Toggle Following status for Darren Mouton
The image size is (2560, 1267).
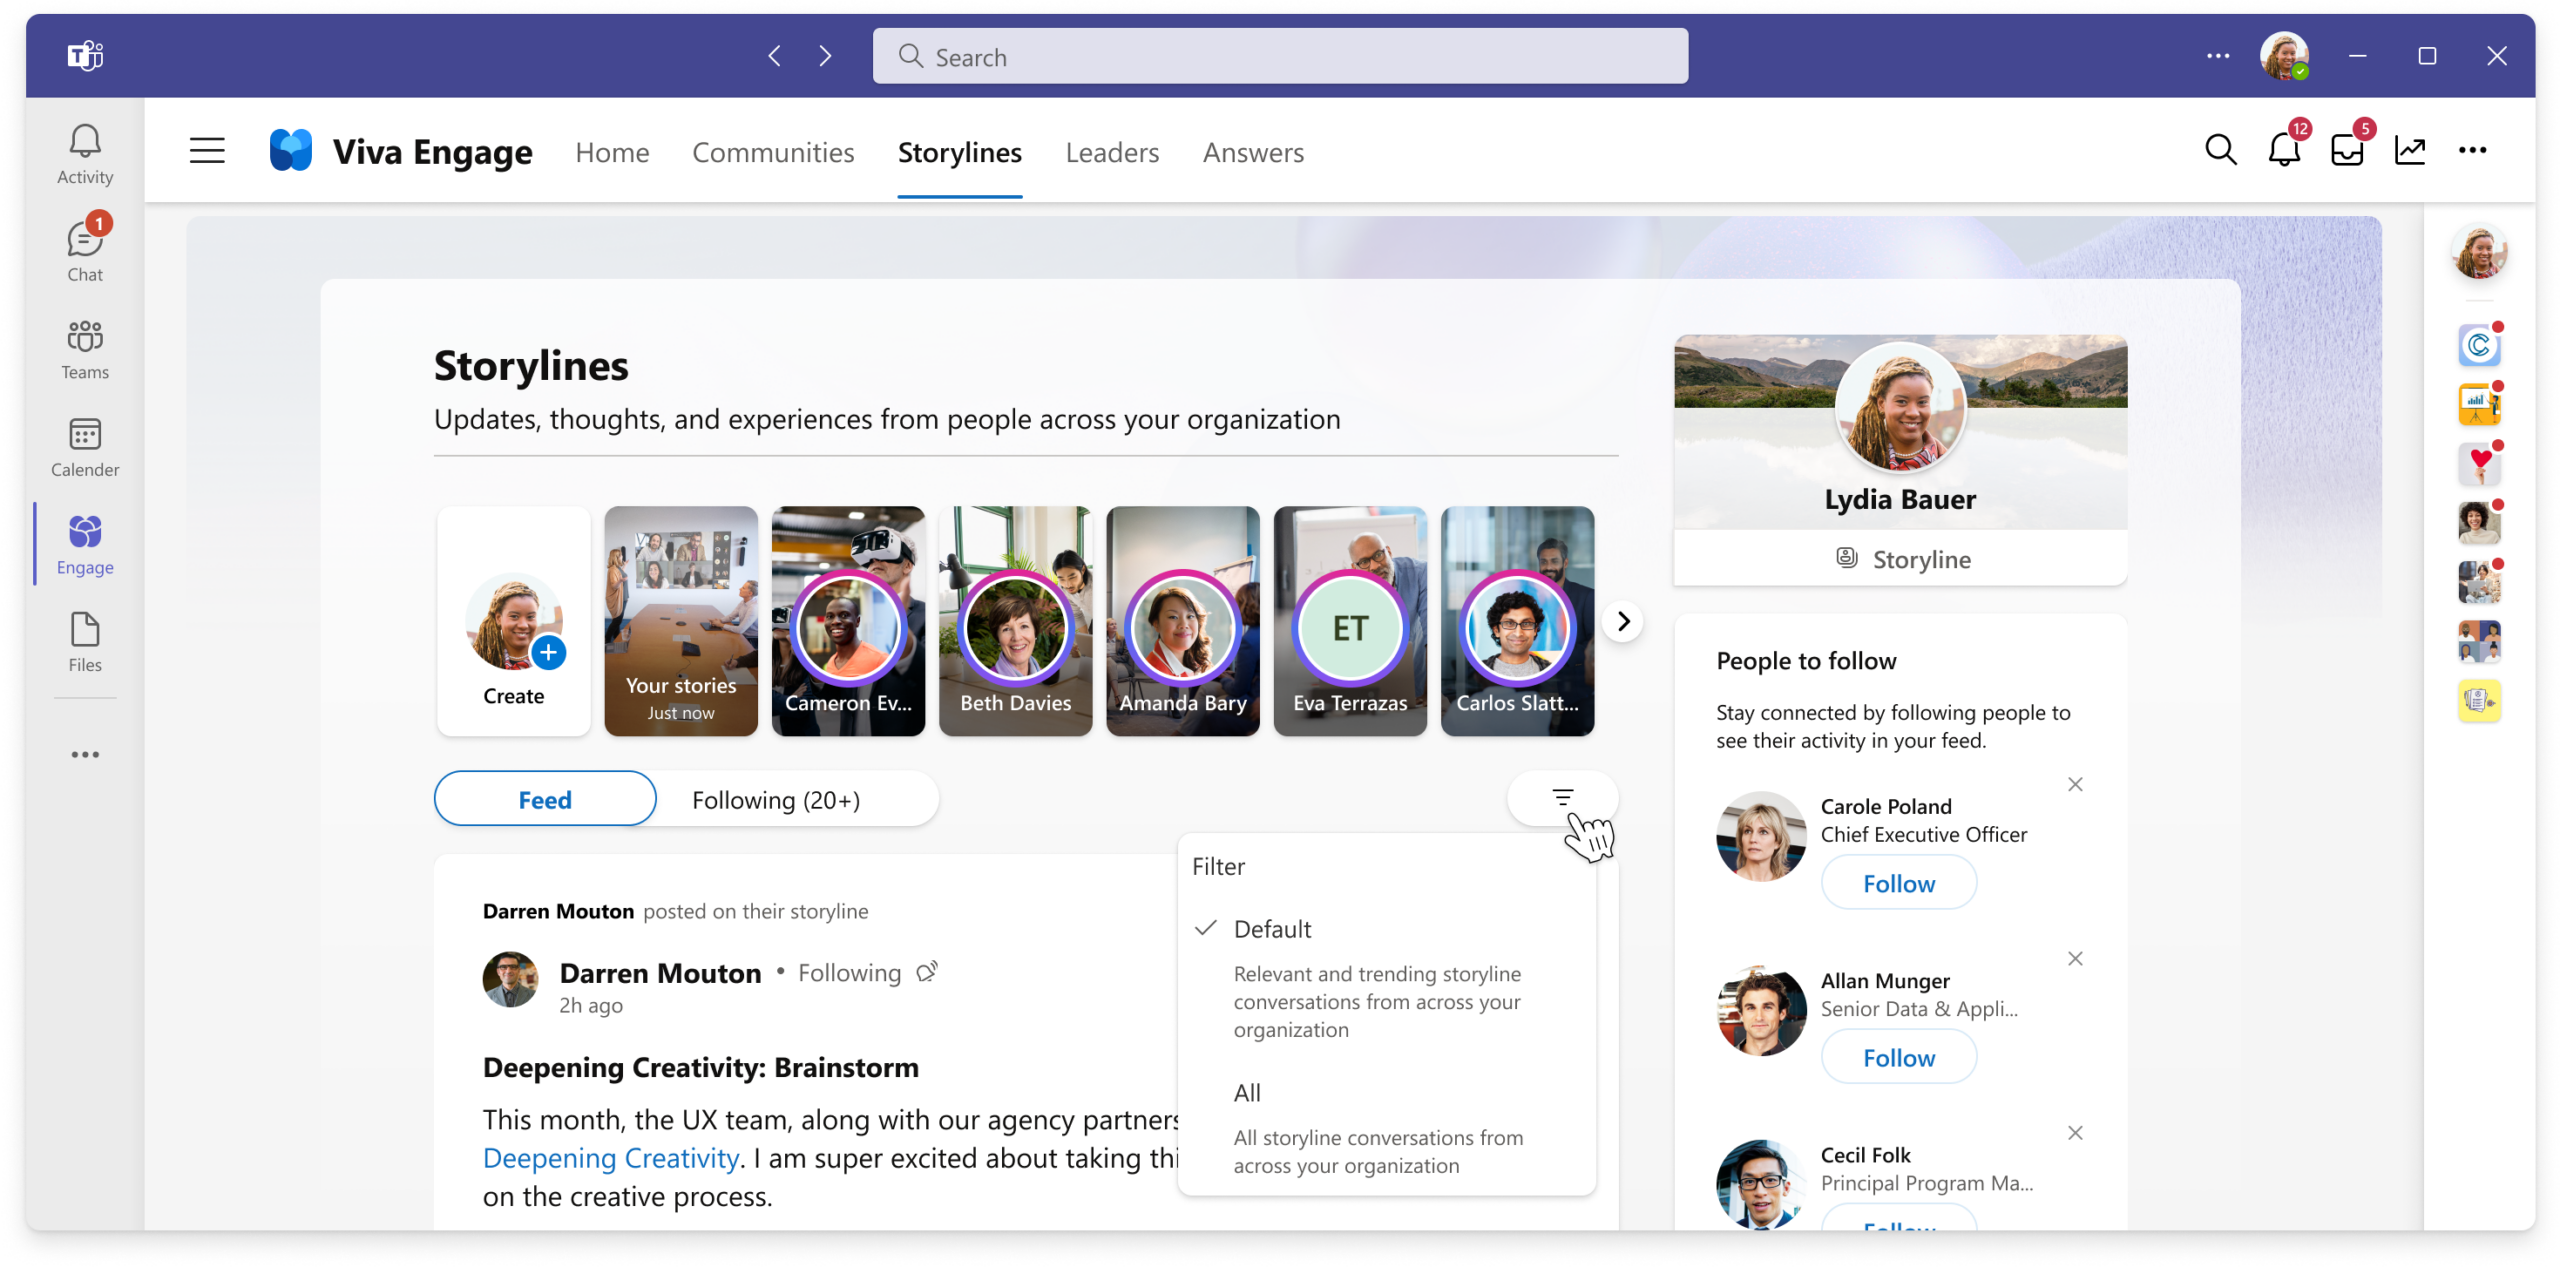point(867,973)
